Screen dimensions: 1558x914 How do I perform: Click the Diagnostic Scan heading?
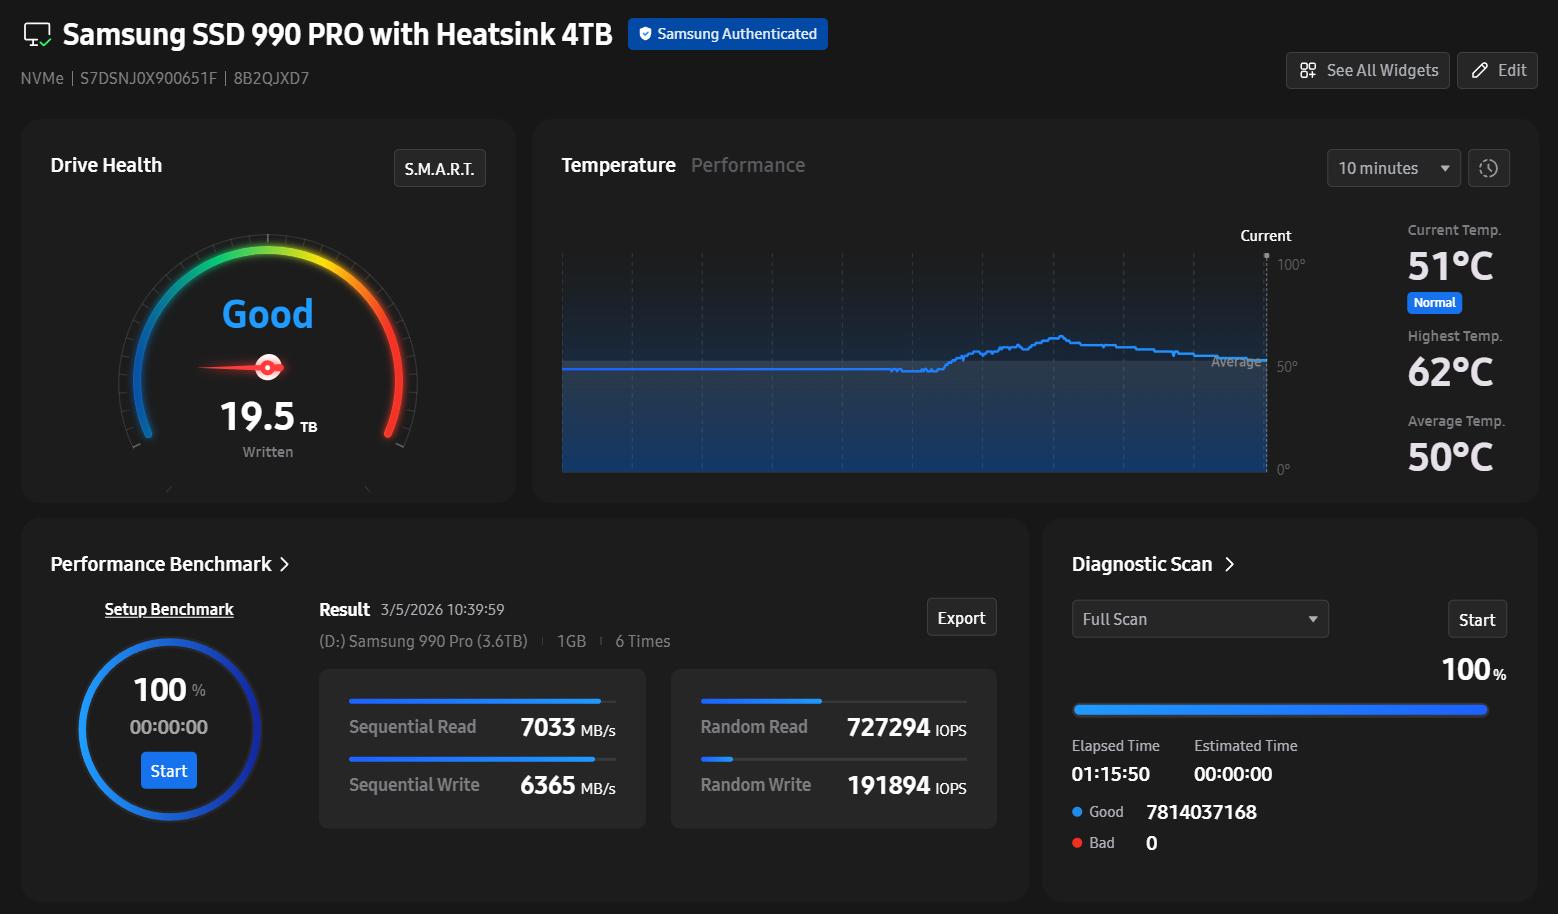tap(1142, 565)
